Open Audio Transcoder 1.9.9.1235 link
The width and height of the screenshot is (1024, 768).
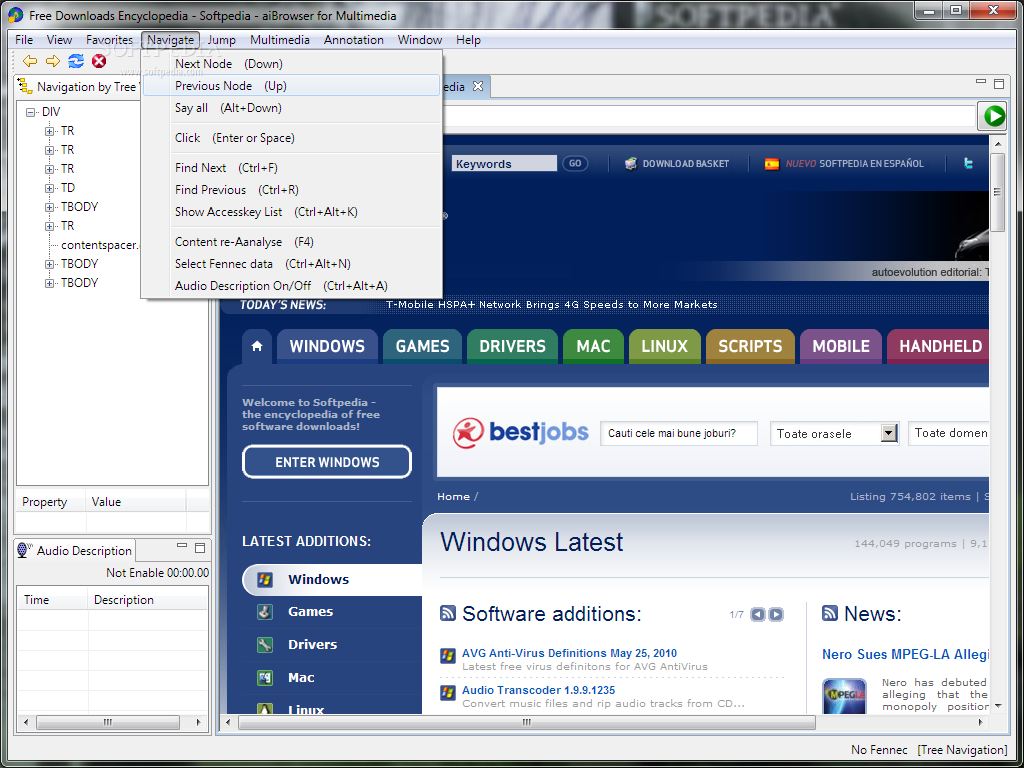[x=538, y=690]
